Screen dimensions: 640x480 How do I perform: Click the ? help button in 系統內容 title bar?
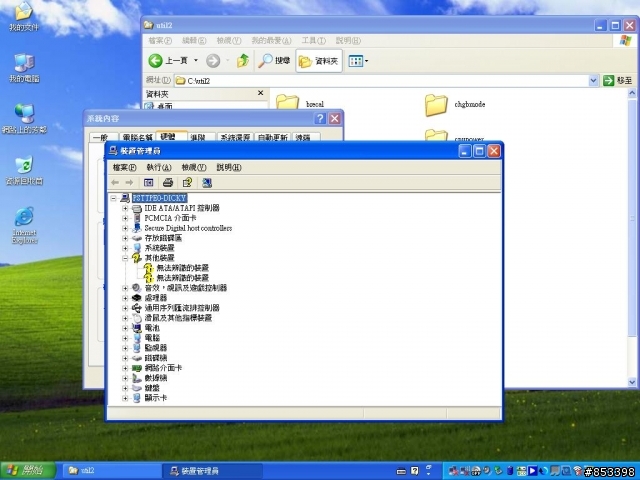(x=320, y=119)
